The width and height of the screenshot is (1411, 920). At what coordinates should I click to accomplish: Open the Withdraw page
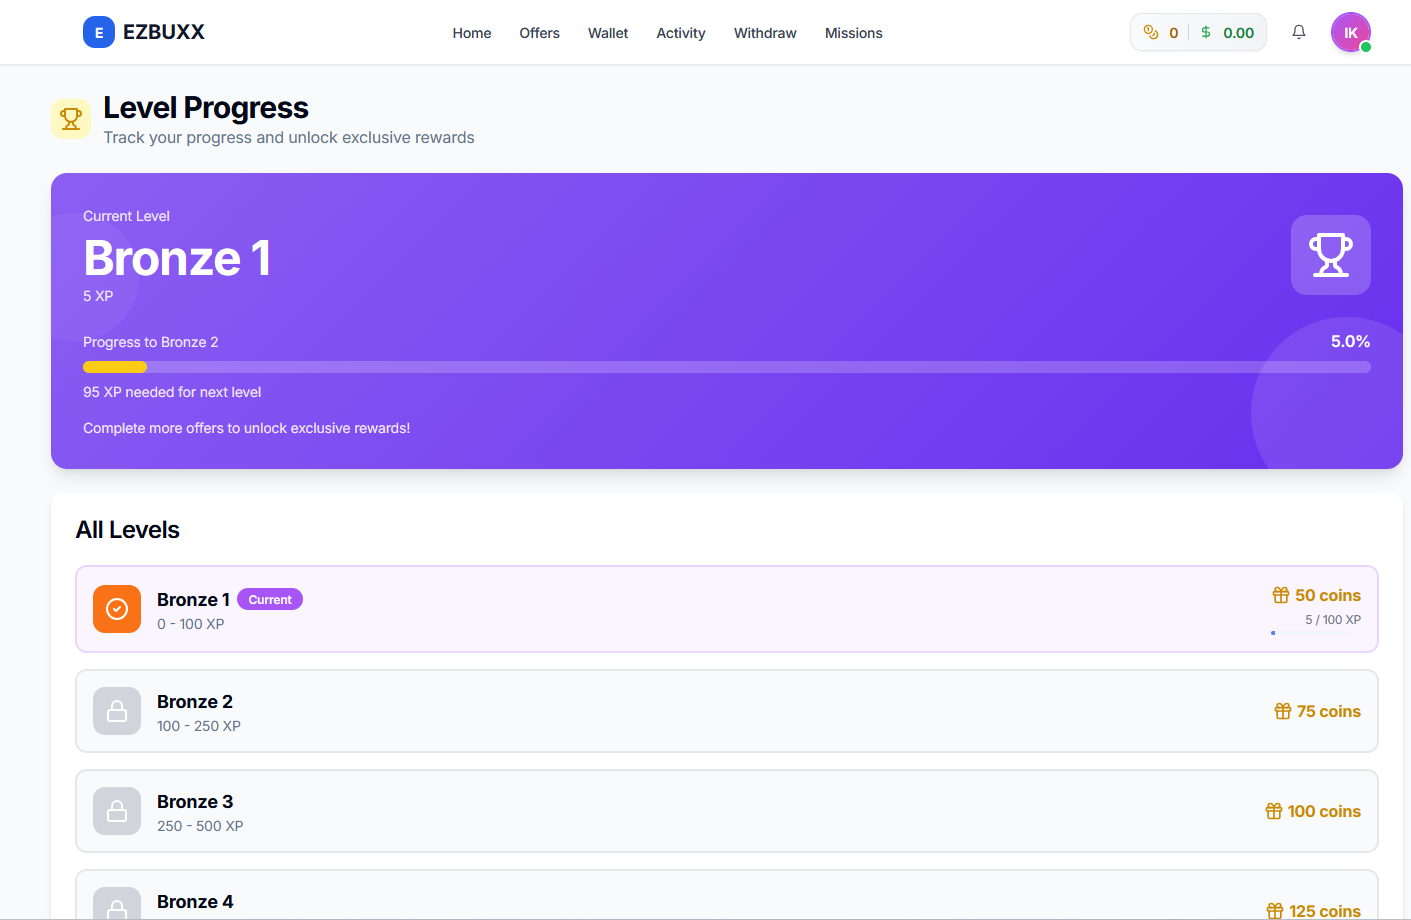click(x=765, y=33)
